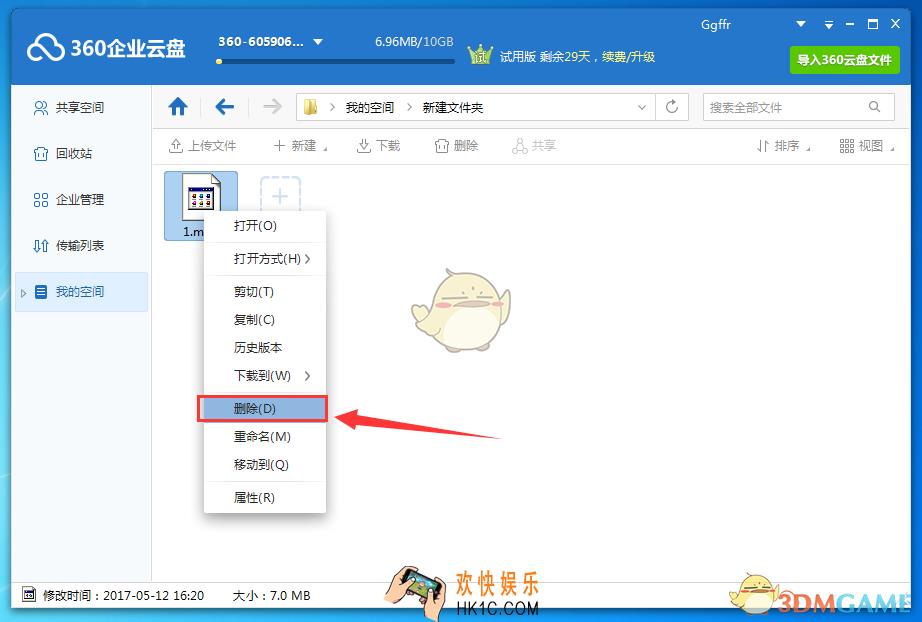
Task: Click the file-type icon in the status bar
Action: coord(29,595)
